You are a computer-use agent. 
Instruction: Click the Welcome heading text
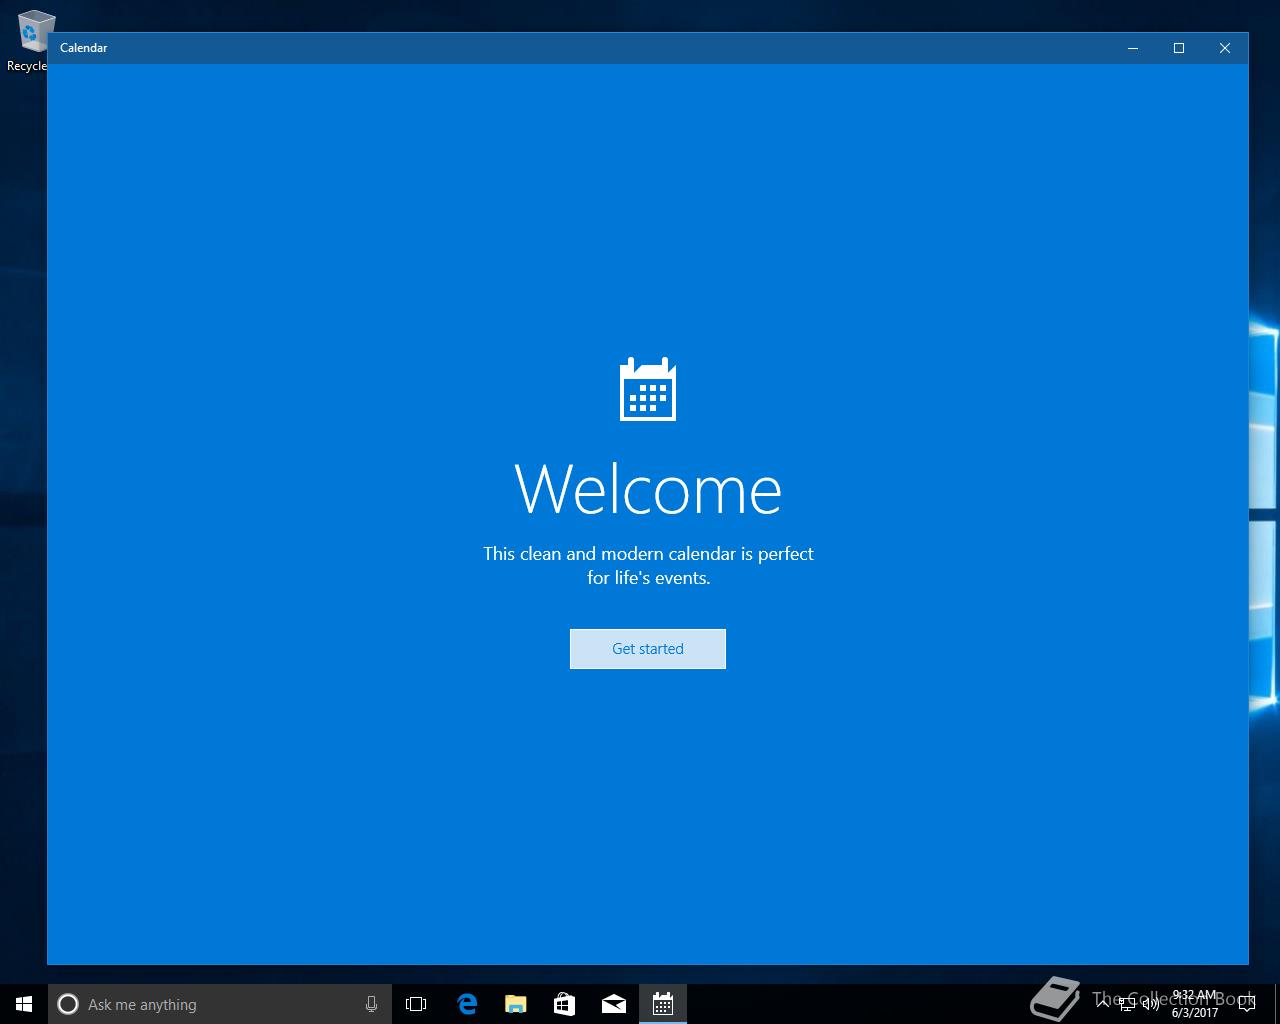pos(648,489)
